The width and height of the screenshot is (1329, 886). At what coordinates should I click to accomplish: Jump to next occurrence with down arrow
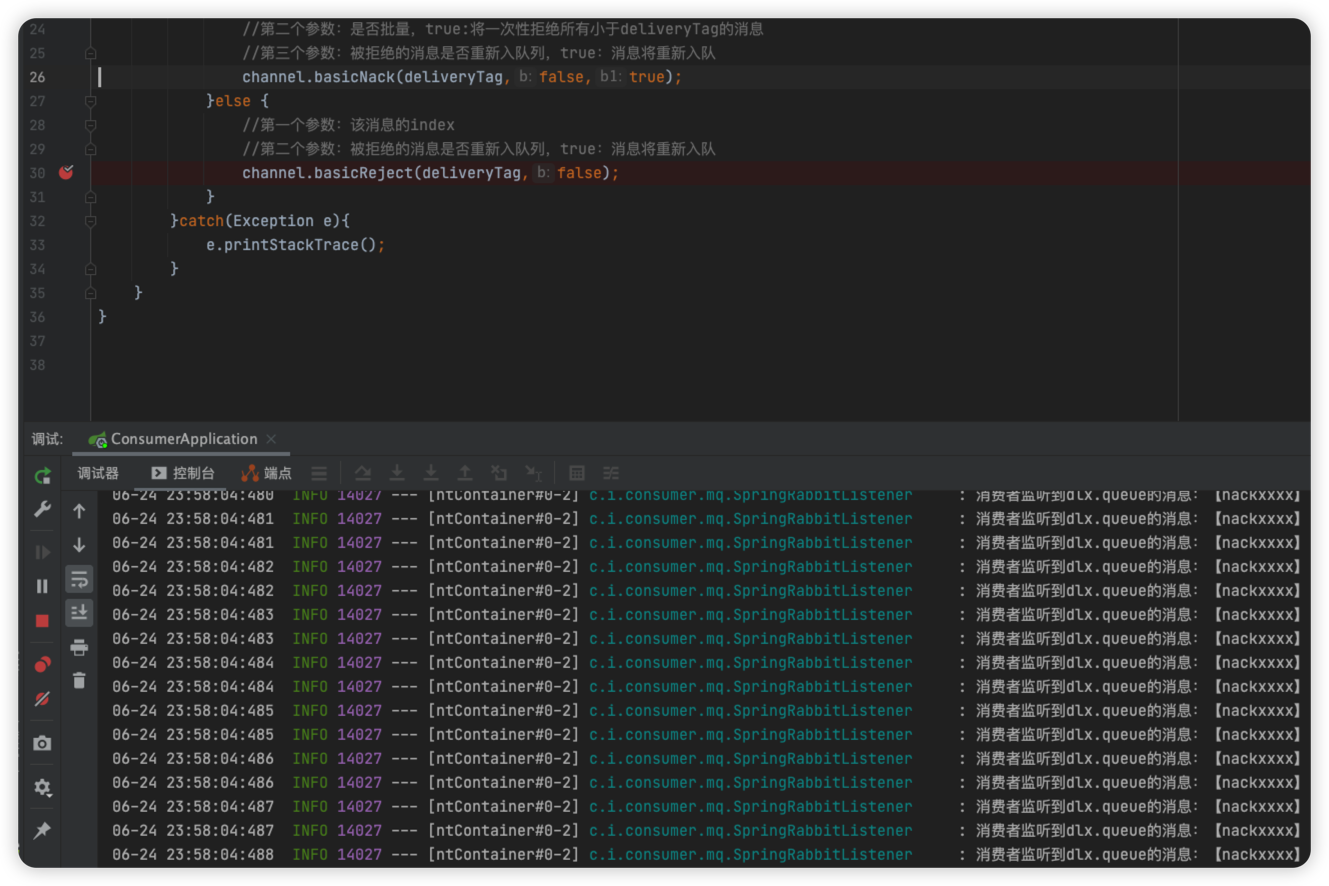(x=79, y=545)
